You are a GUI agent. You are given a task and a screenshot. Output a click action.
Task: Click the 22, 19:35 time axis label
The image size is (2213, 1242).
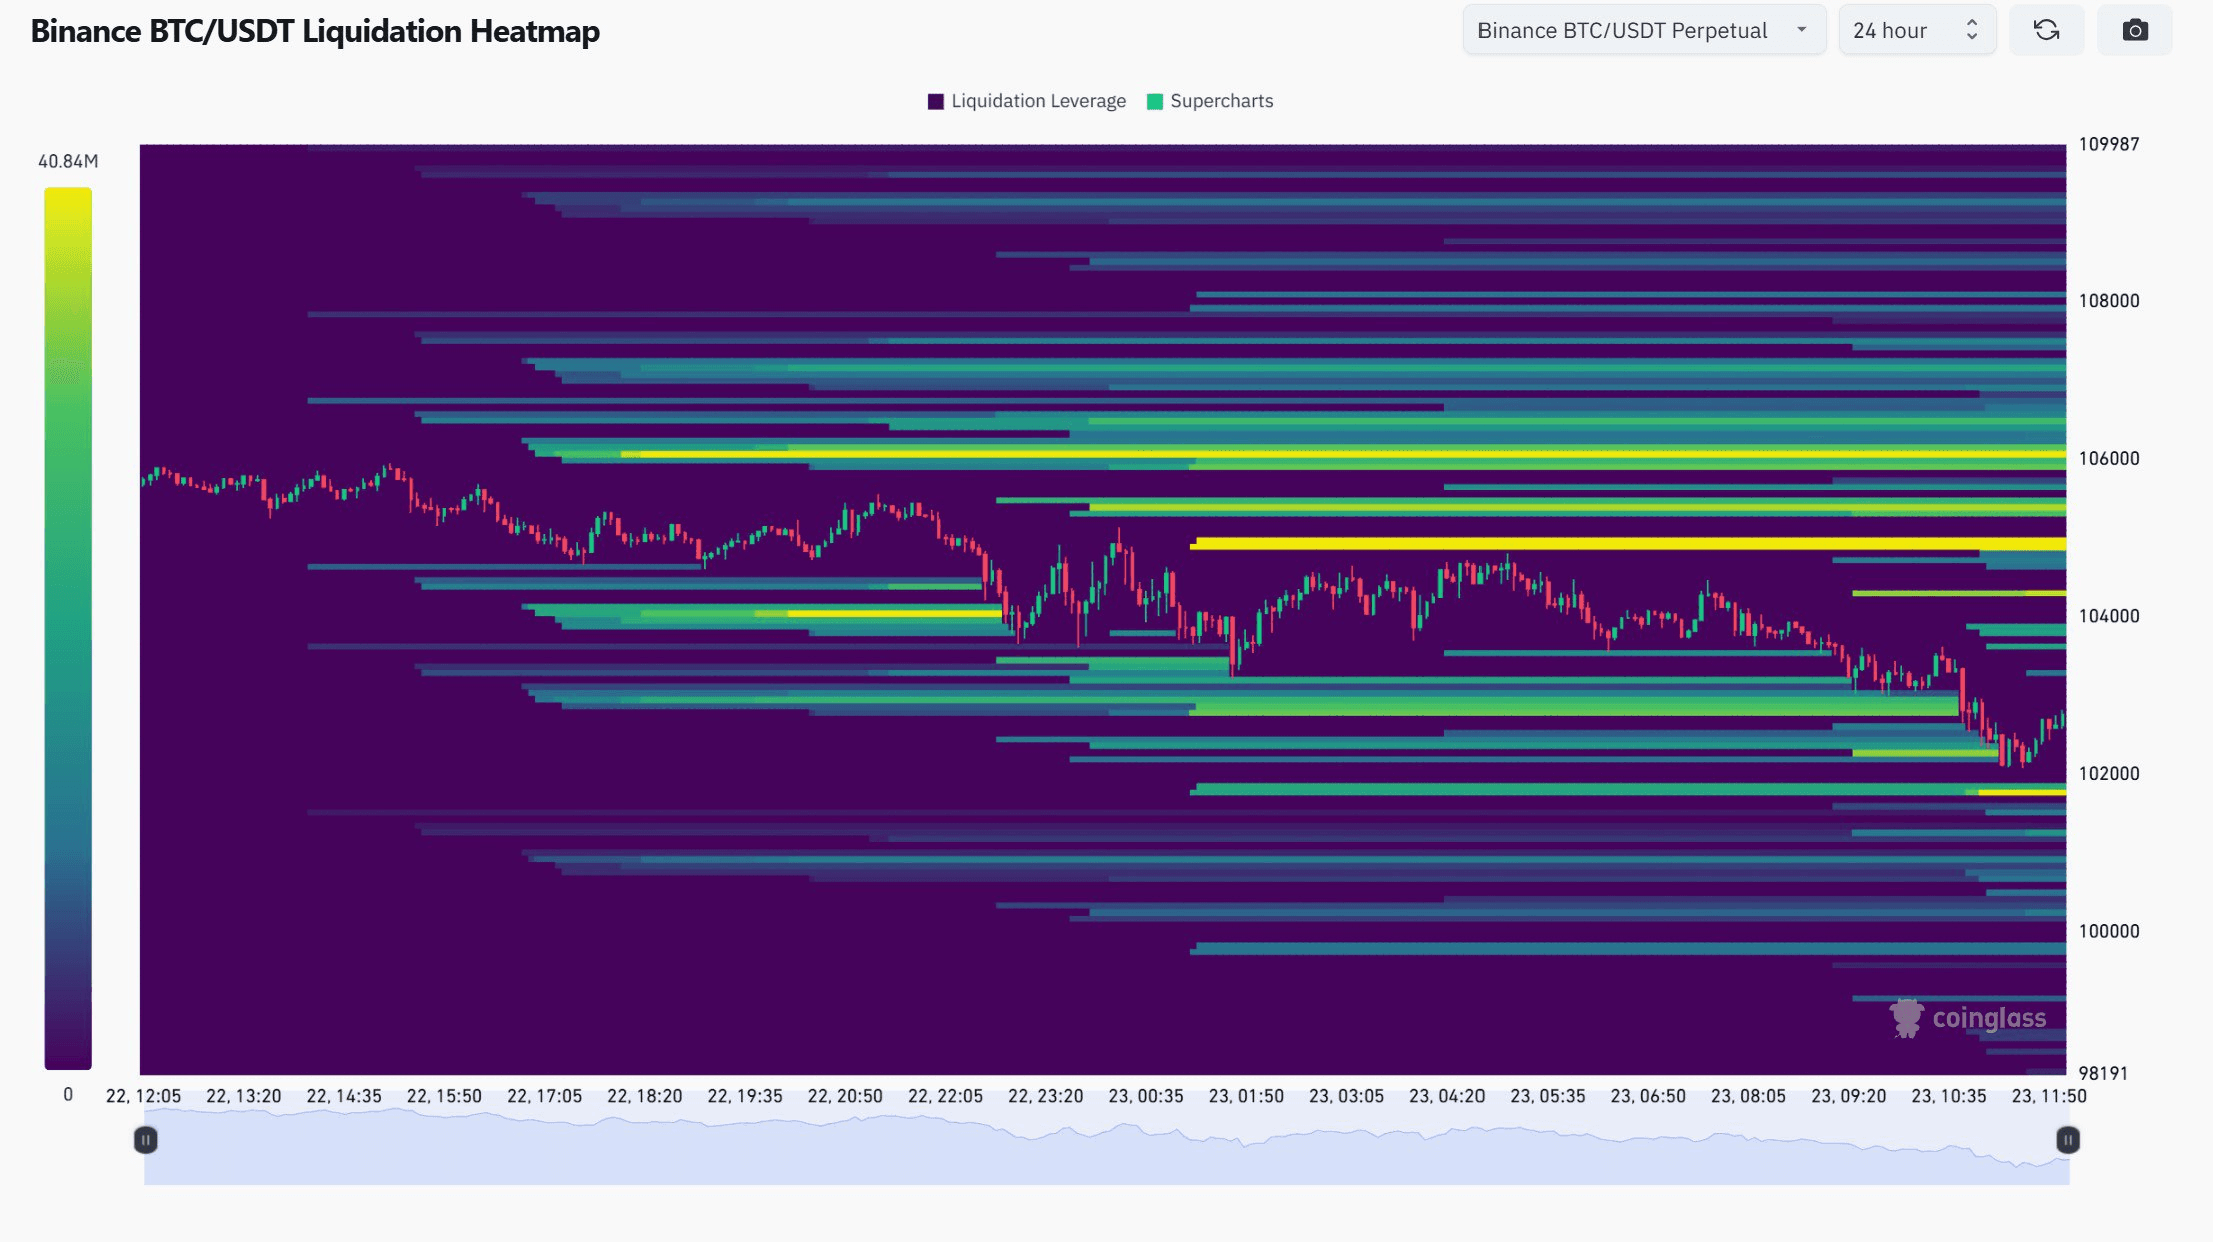coord(745,1096)
